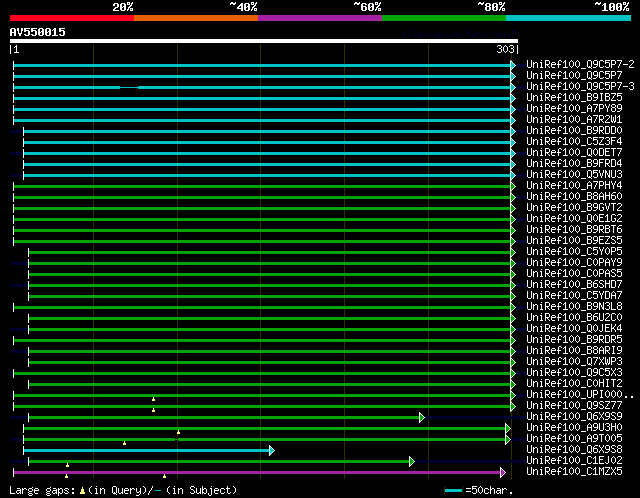
Task: Choose hit UniRef100_Q7XWP3
Action: [x=574, y=362]
